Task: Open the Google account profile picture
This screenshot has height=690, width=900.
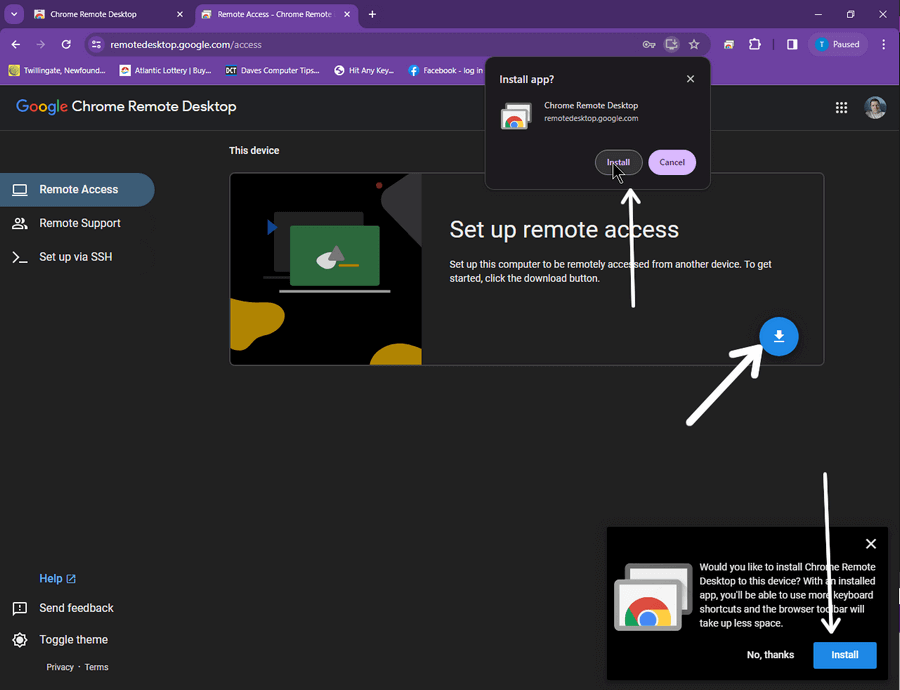Action: point(875,107)
